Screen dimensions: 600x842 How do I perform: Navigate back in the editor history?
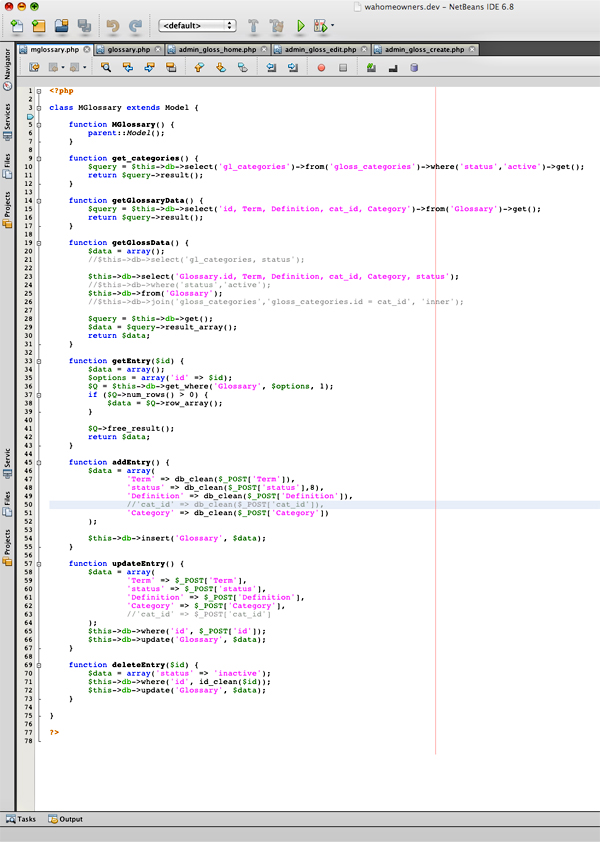pyautogui.click(x=53, y=68)
